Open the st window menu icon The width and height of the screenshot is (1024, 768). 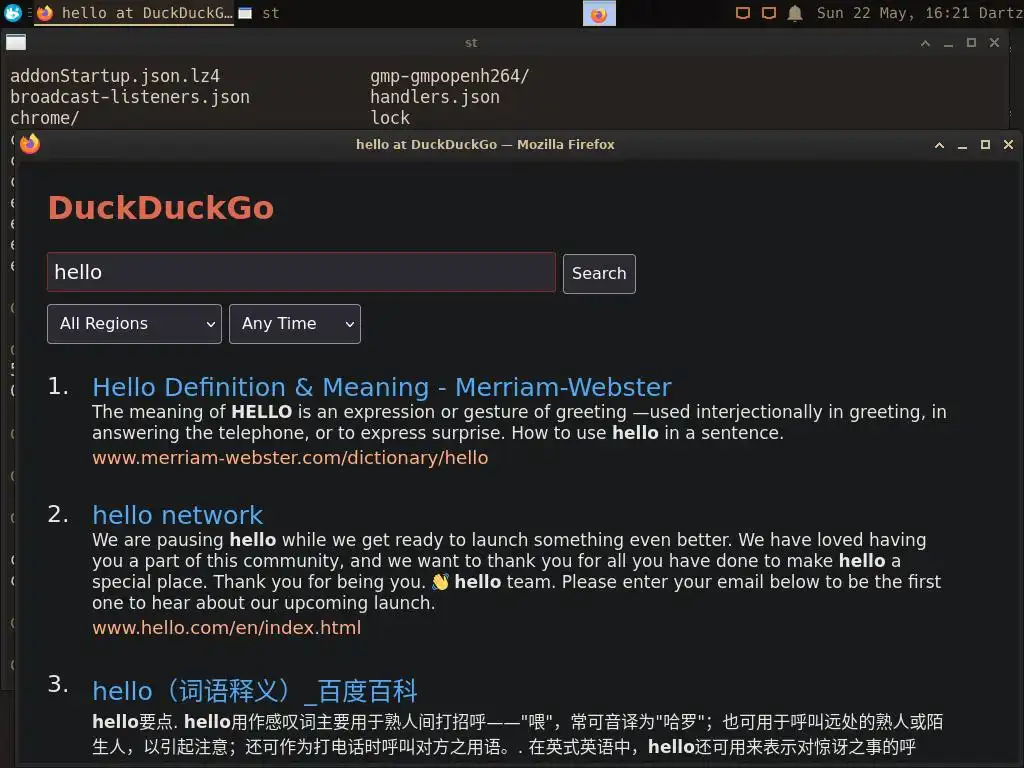pos(16,42)
